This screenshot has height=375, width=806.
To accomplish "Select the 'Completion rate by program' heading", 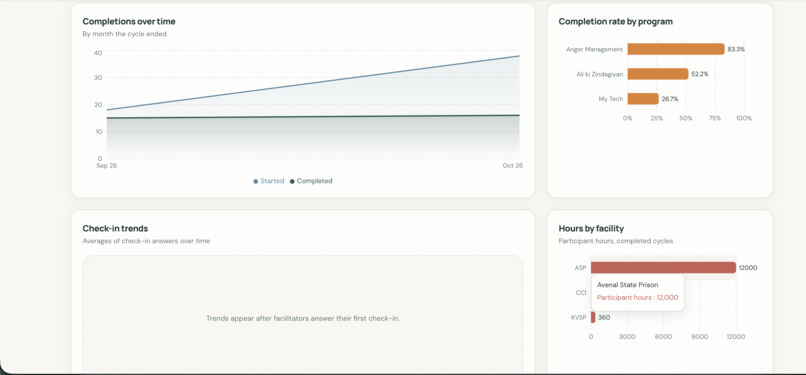I will tap(615, 22).
